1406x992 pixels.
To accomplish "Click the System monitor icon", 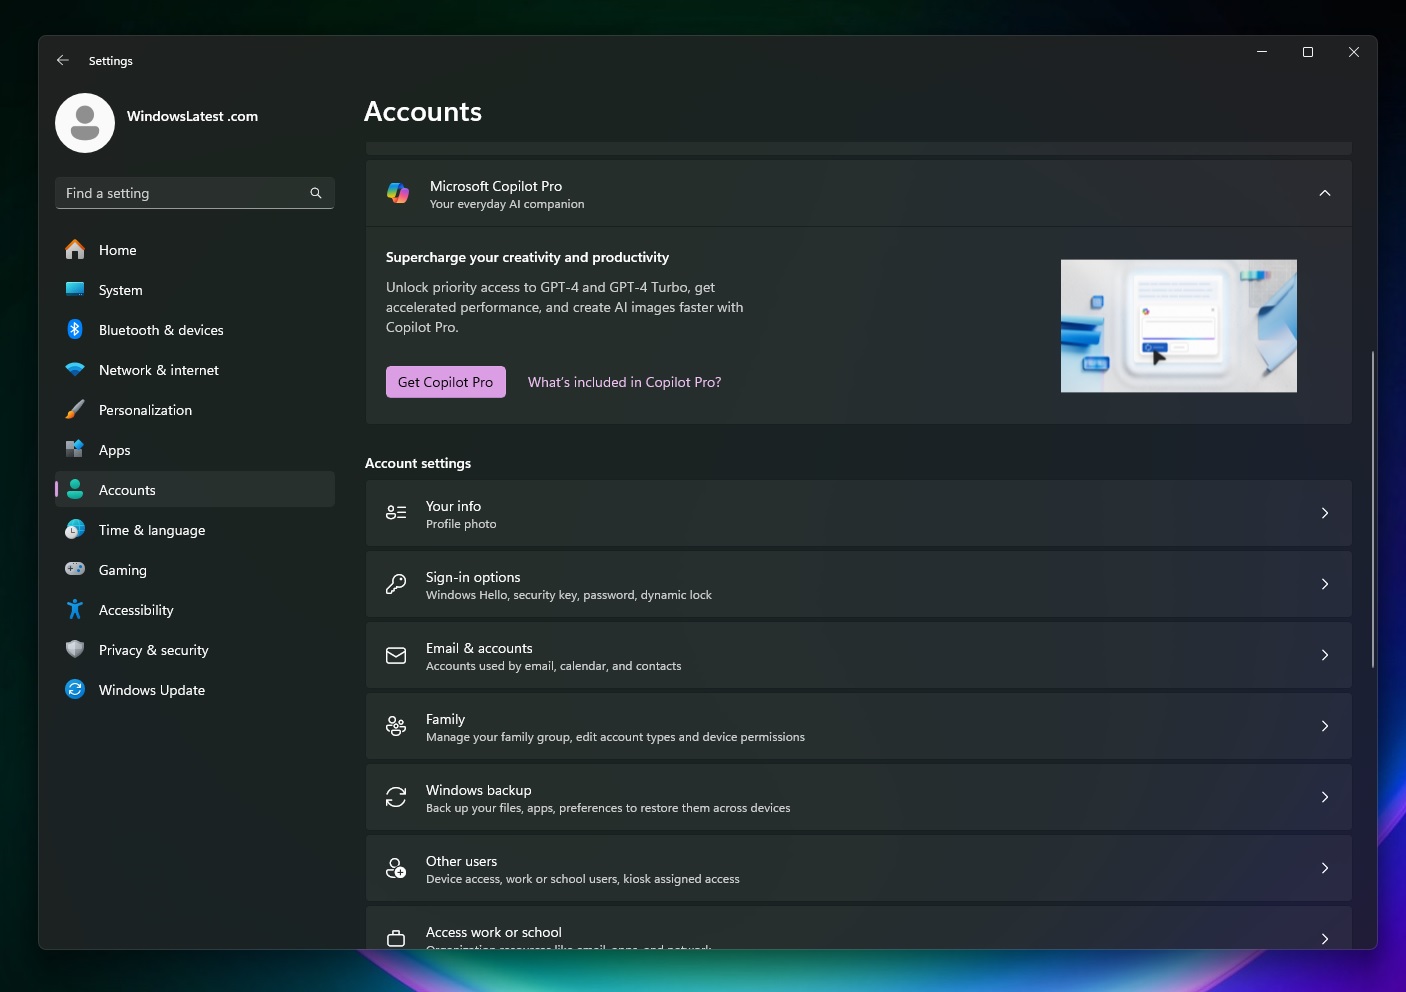I will pos(75,289).
